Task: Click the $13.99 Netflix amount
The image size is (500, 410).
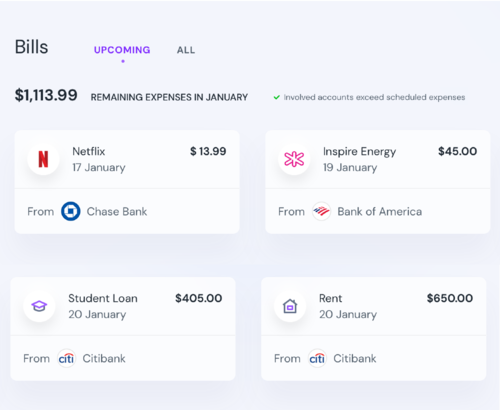Action: 208,151
